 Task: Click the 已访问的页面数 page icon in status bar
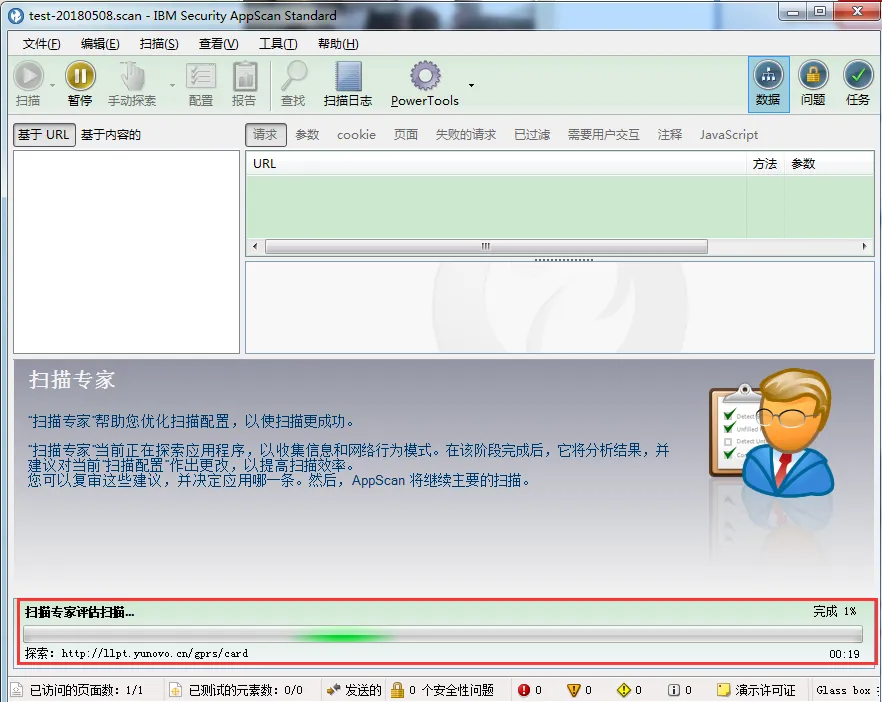click(x=16, y=690)
